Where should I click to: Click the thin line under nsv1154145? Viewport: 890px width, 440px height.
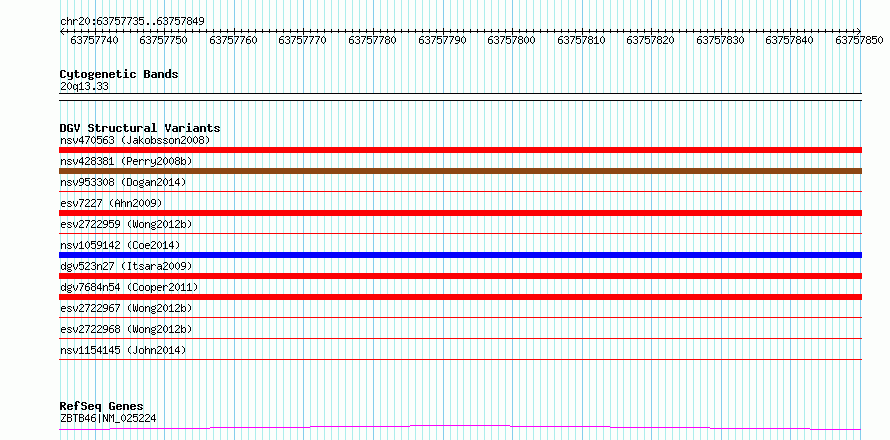[460, 359]
